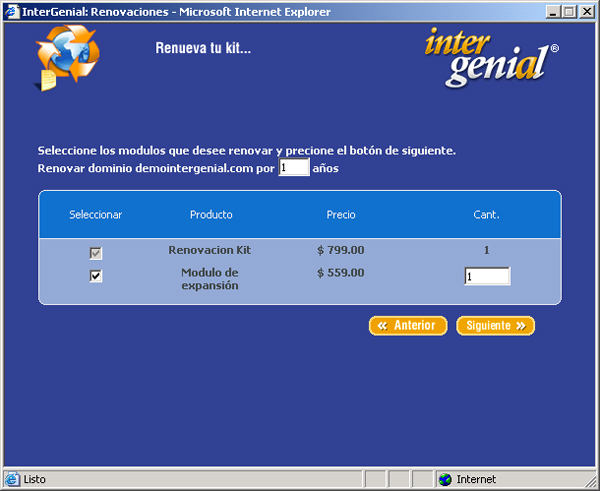Click the Renovacion Kit product name
Viewport: 600px width, 491px height.
coord(210,250)
